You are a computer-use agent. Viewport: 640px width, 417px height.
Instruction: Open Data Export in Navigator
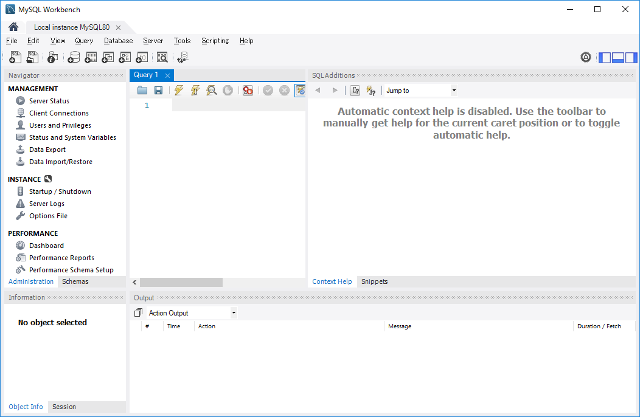(x=47, y=149)
